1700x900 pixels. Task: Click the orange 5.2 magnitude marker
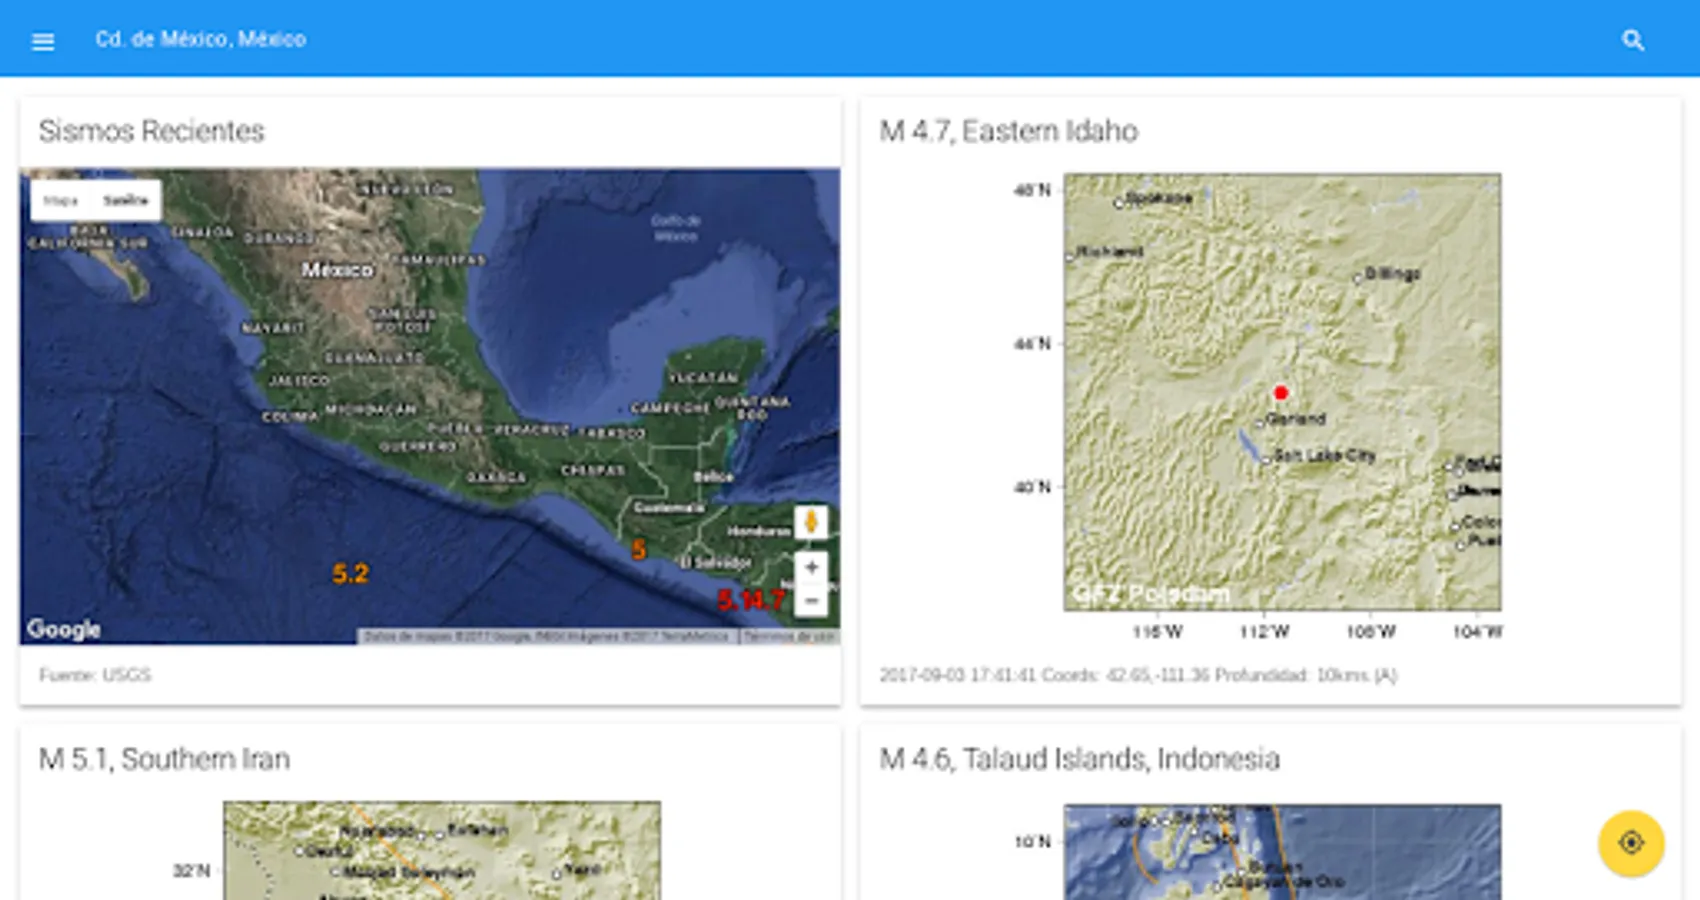350,574
